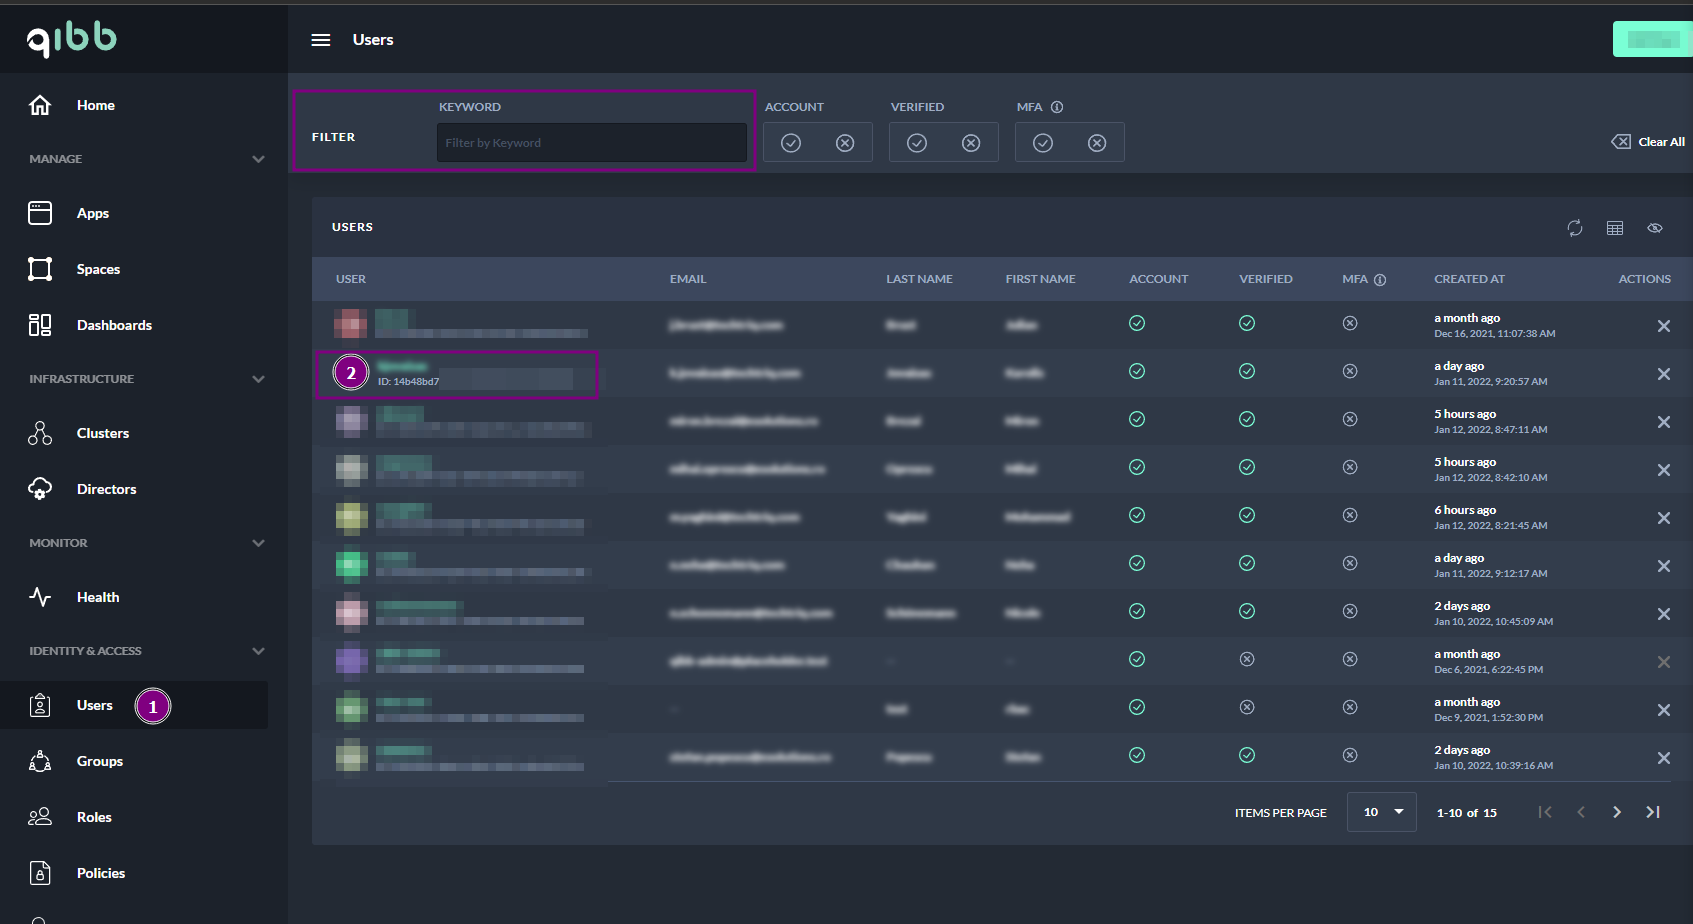Collapse the Infrastructure section
1693x924 pixels.
pyautogui.click(x=259, y=379)
